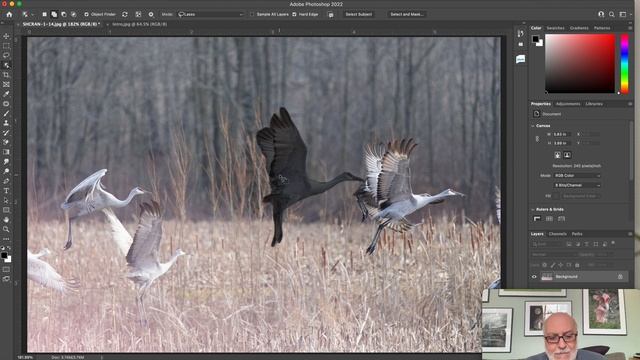
Task: Open the Properties panel flyout menu
Action: pyautogui.click(x=630, y=104)
